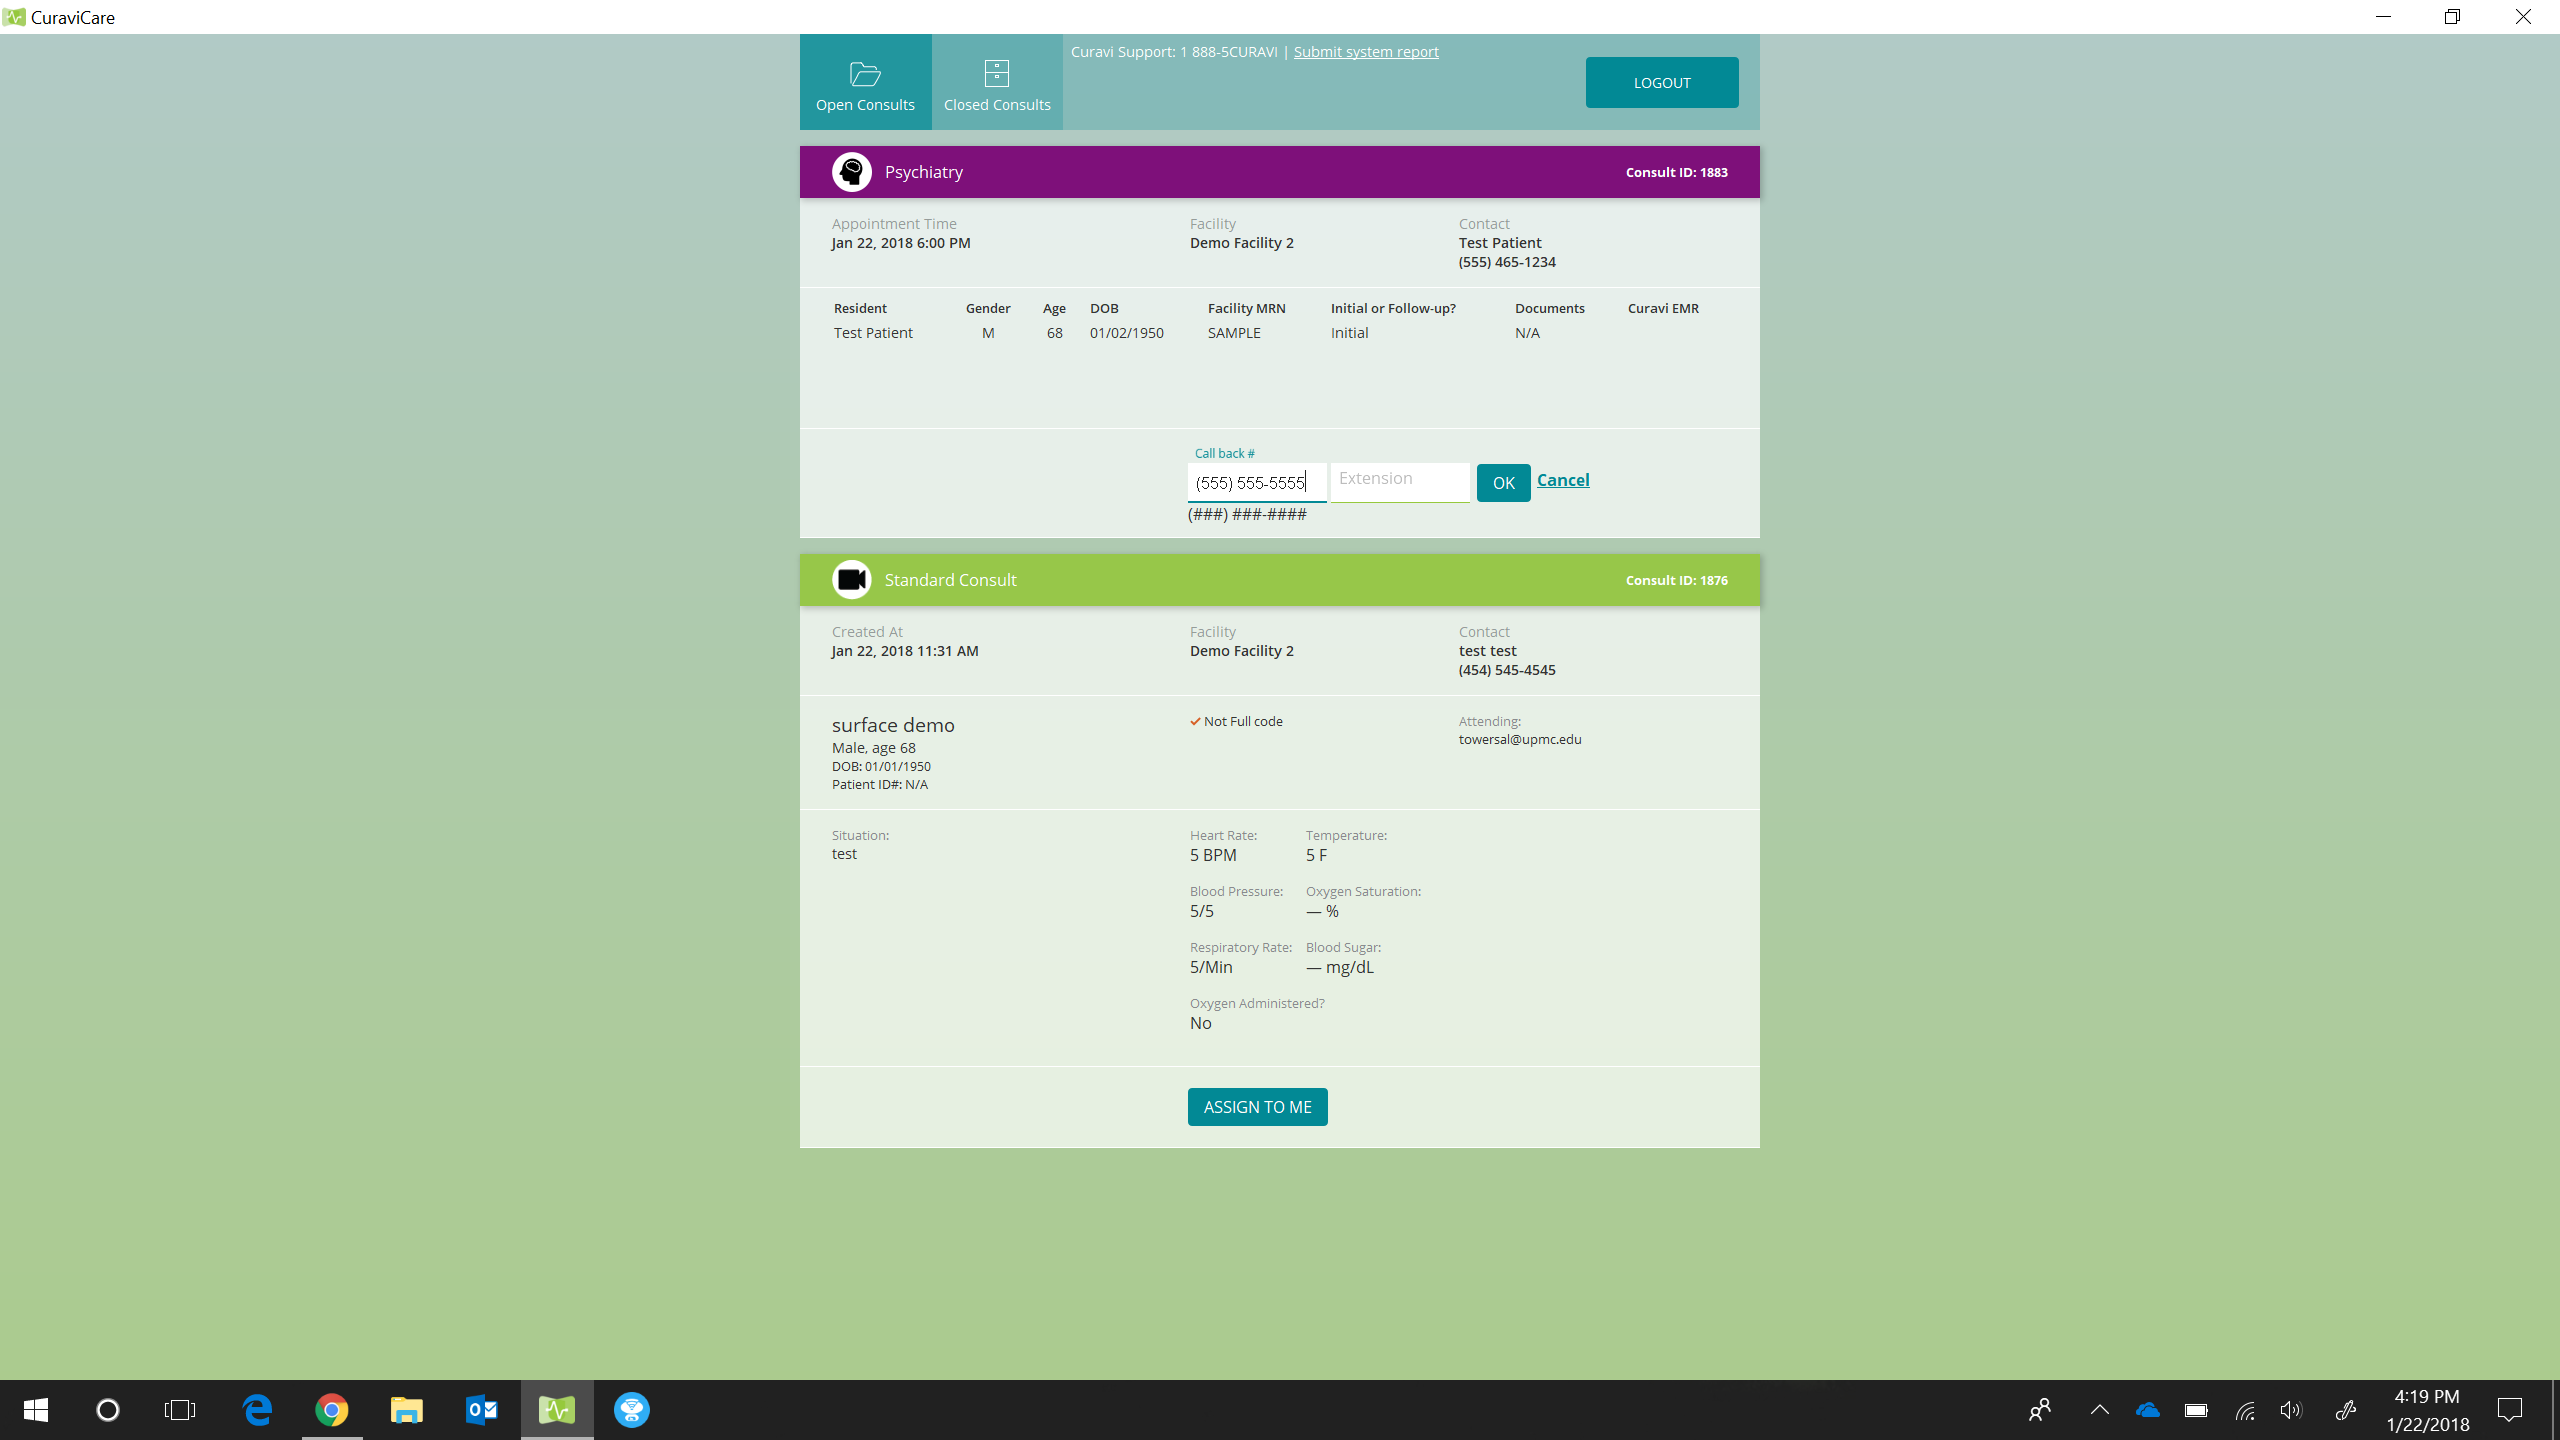Confirm callback number with OK
2560x1440 pixels.
[x=1503, y=483]
